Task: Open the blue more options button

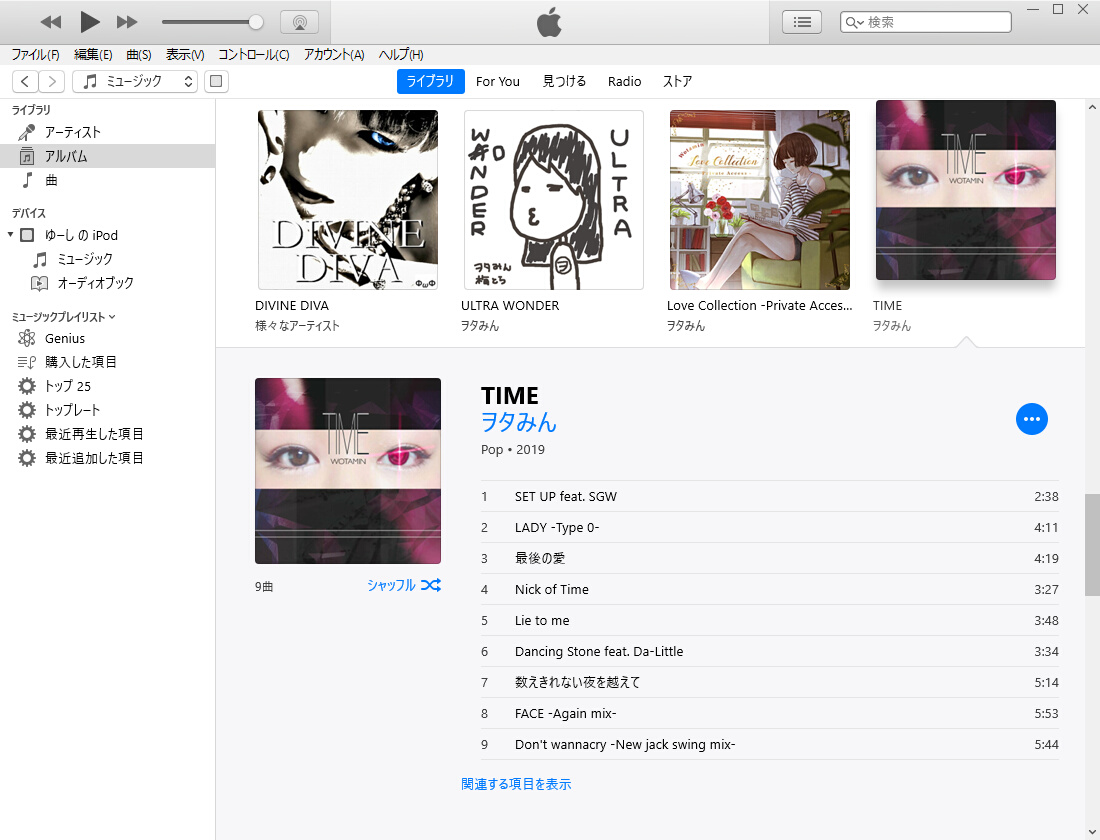Action: [x=1031, y=419]
